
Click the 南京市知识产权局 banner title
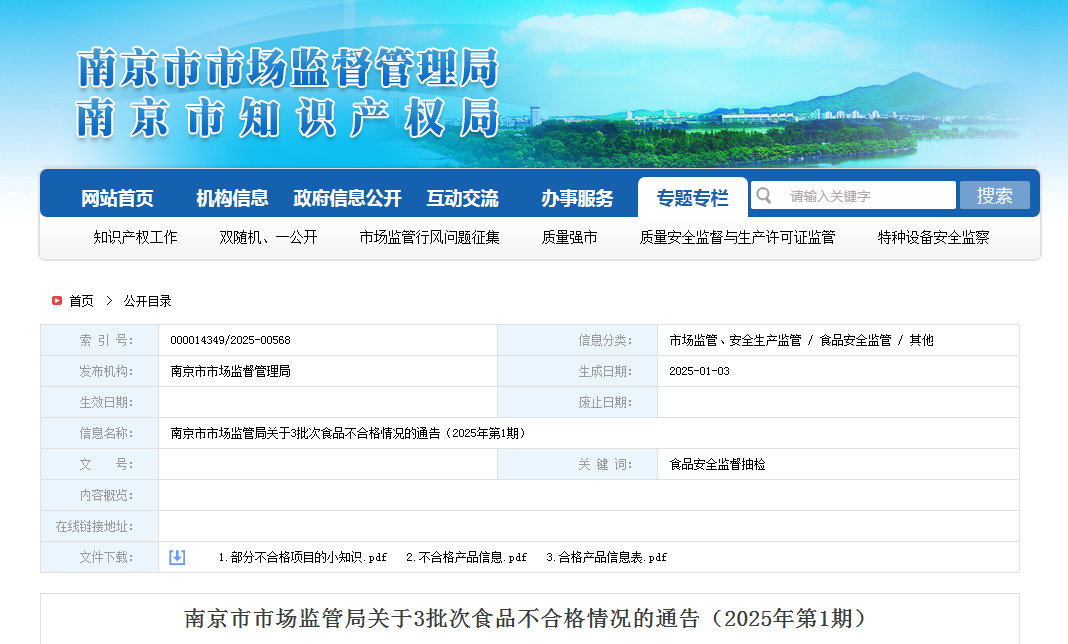pos(288,118)
